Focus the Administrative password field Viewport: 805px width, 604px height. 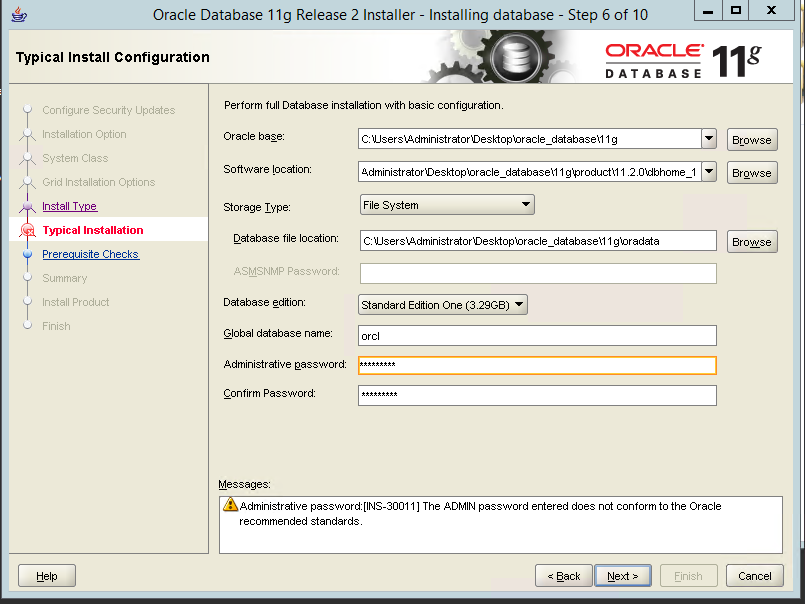pos(537,365)
